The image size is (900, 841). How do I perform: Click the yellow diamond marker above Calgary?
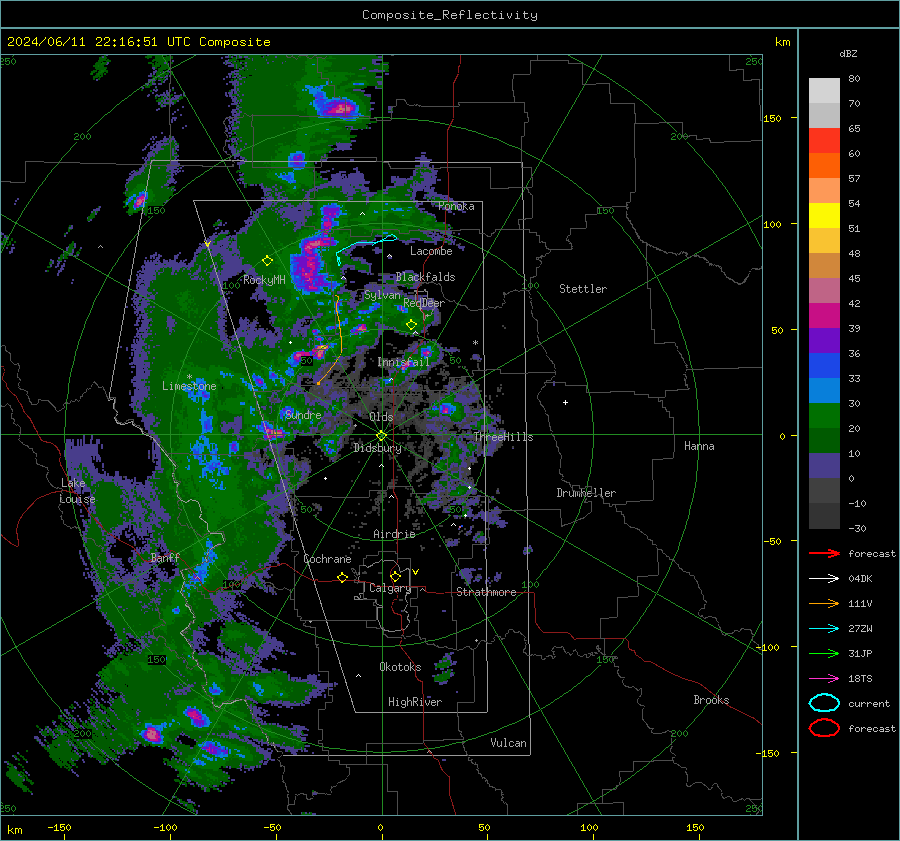point(395,576)
